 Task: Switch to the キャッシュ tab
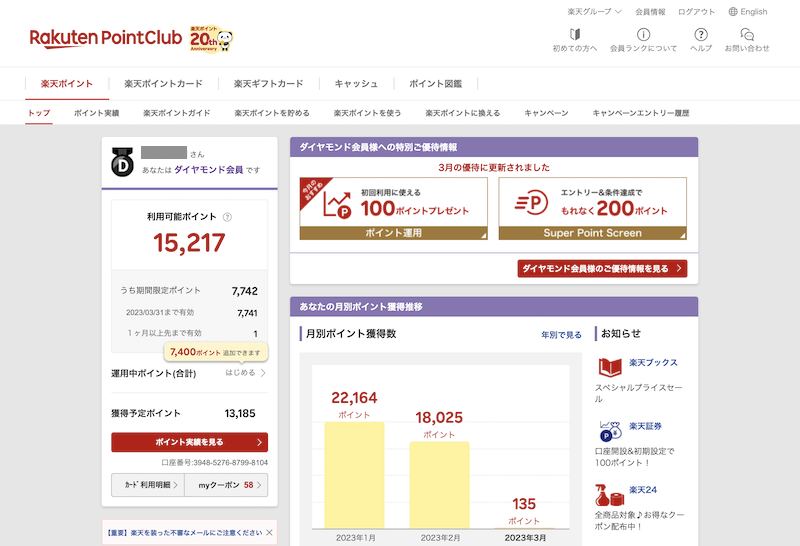356,84
